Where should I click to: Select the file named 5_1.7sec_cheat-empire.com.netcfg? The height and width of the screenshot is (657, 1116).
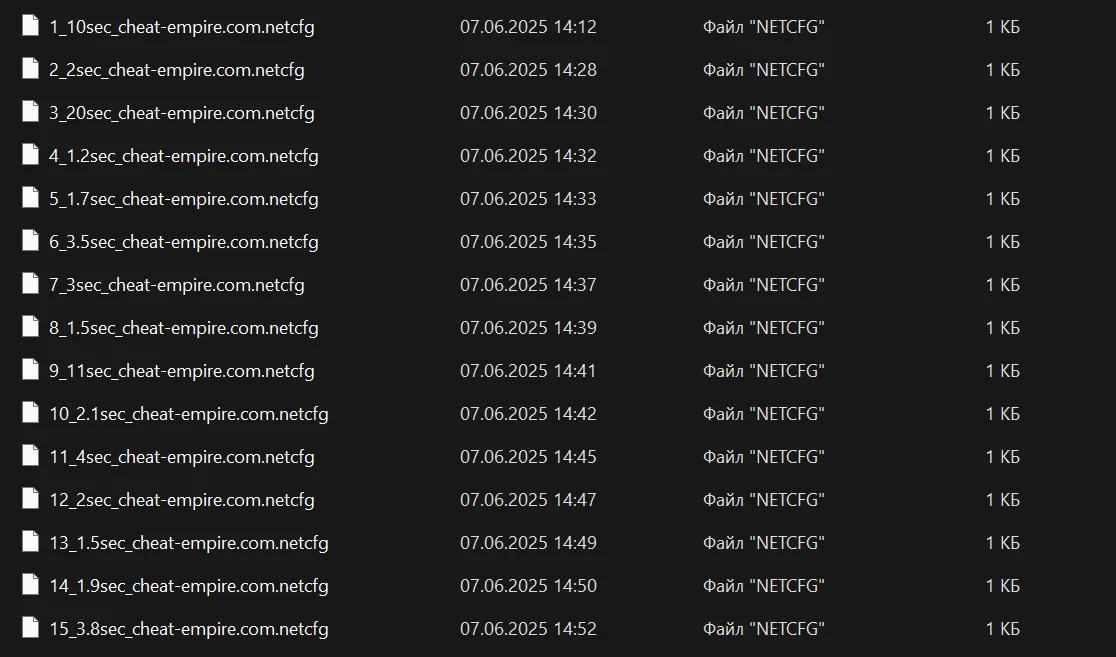[x=184, y=199]
